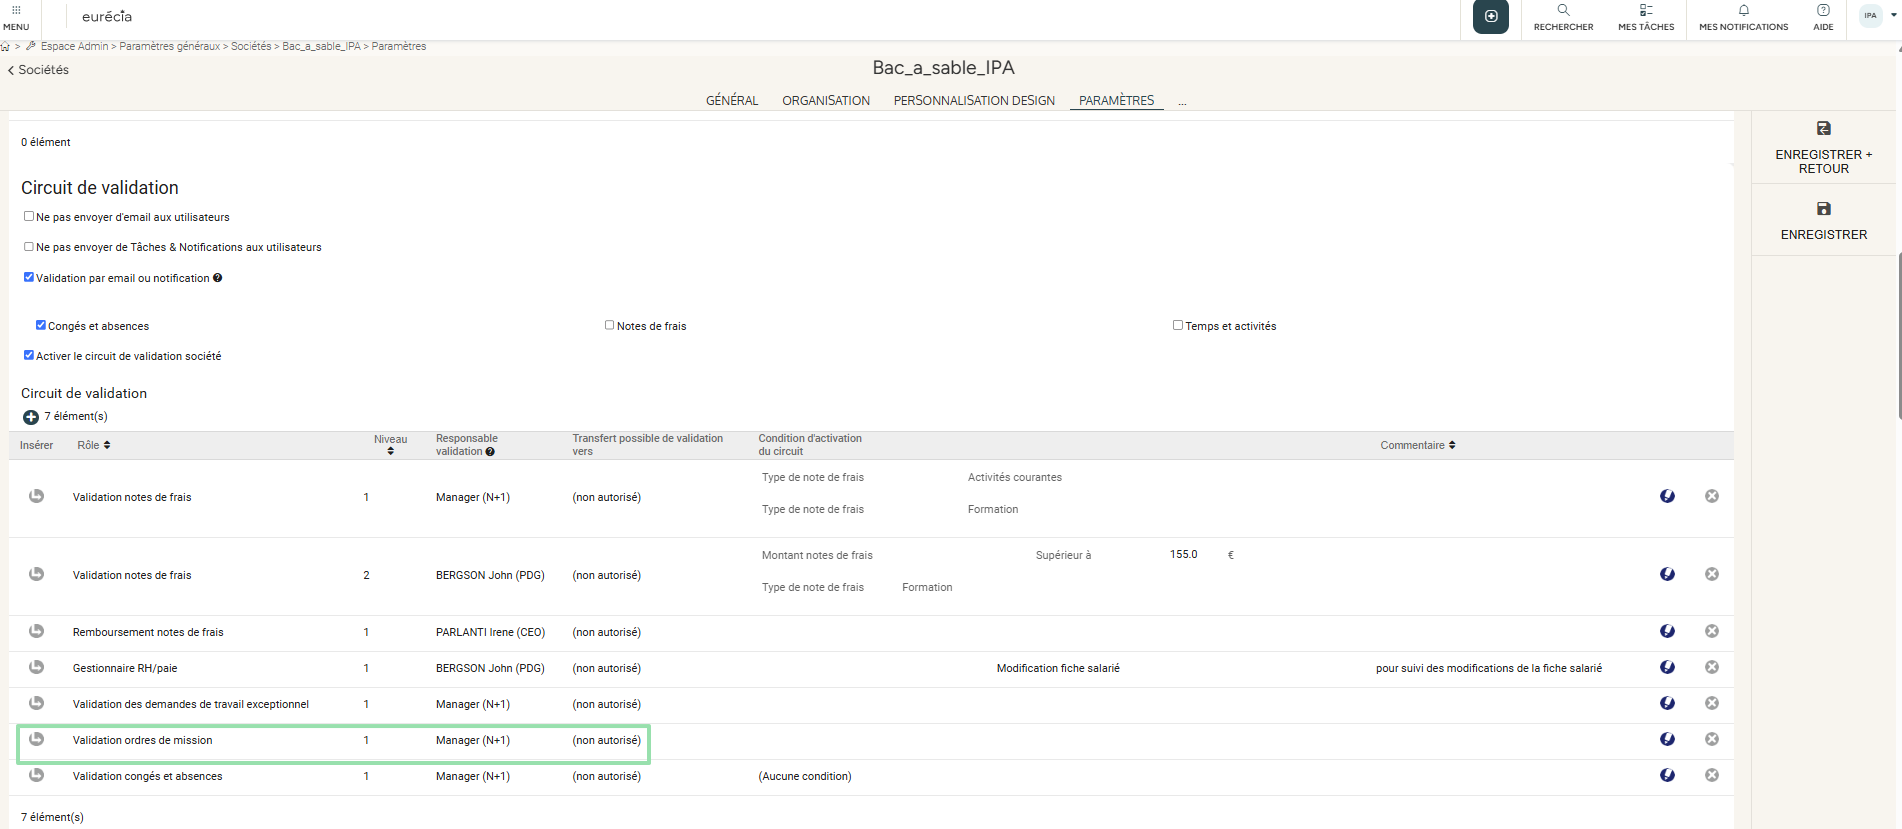Edit the Validation ordres de mission row
Viewport: 1902px width, 829px height.
point(1667,739)
